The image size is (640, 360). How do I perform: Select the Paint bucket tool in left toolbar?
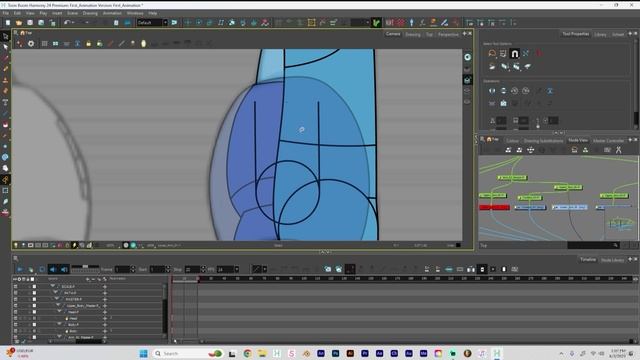pyautogui.click(x=5, y=124)
